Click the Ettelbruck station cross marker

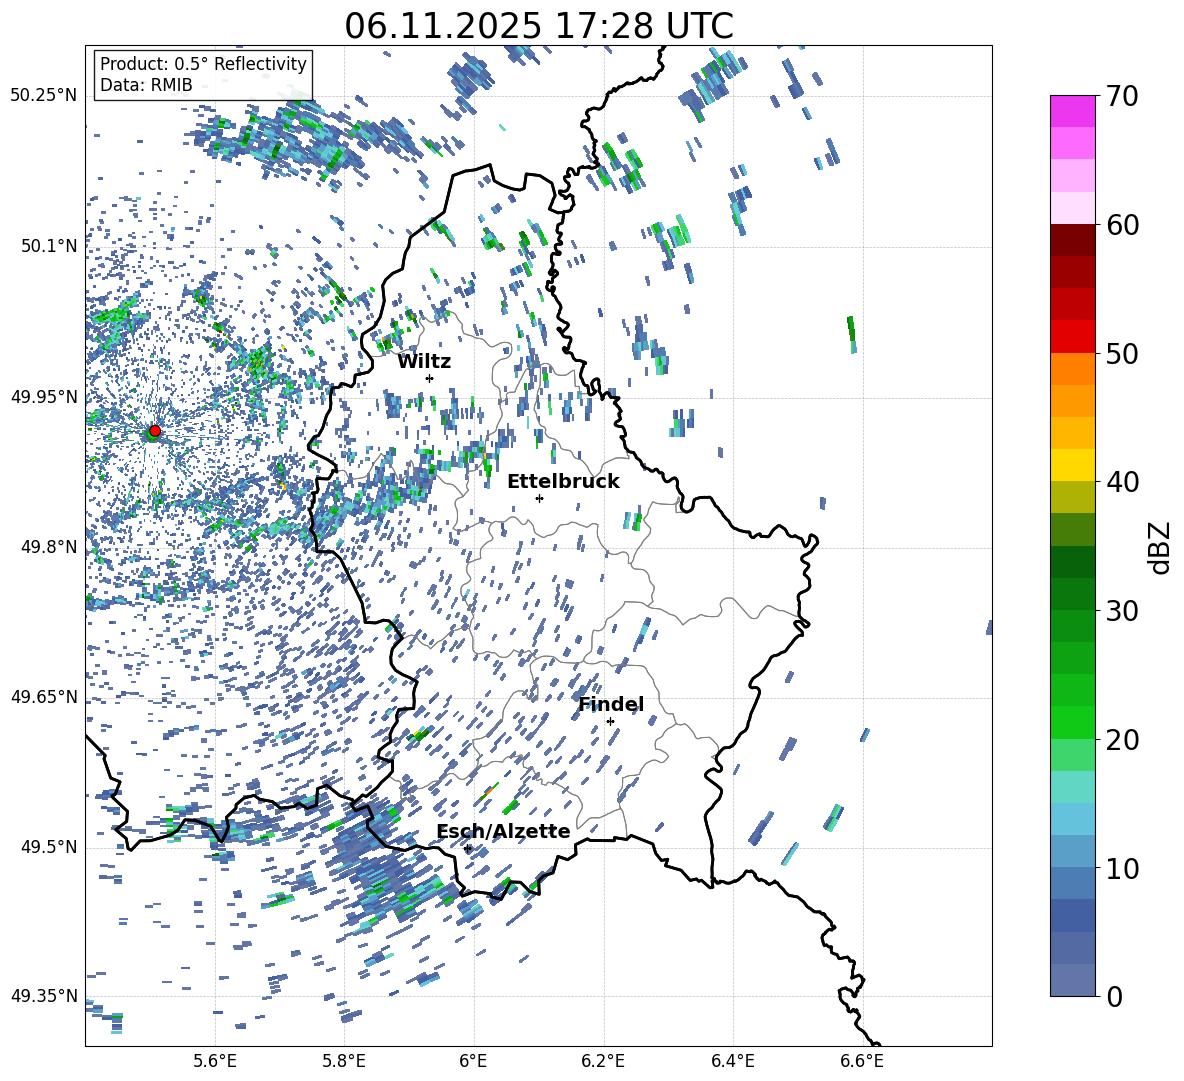(539, 498)
